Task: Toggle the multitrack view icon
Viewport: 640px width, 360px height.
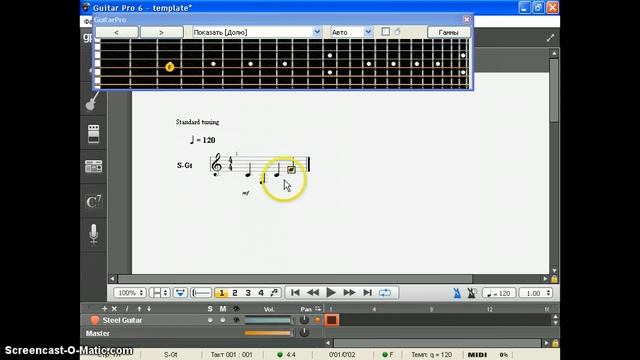Action: pyautogui.click(x=180, y=293)
